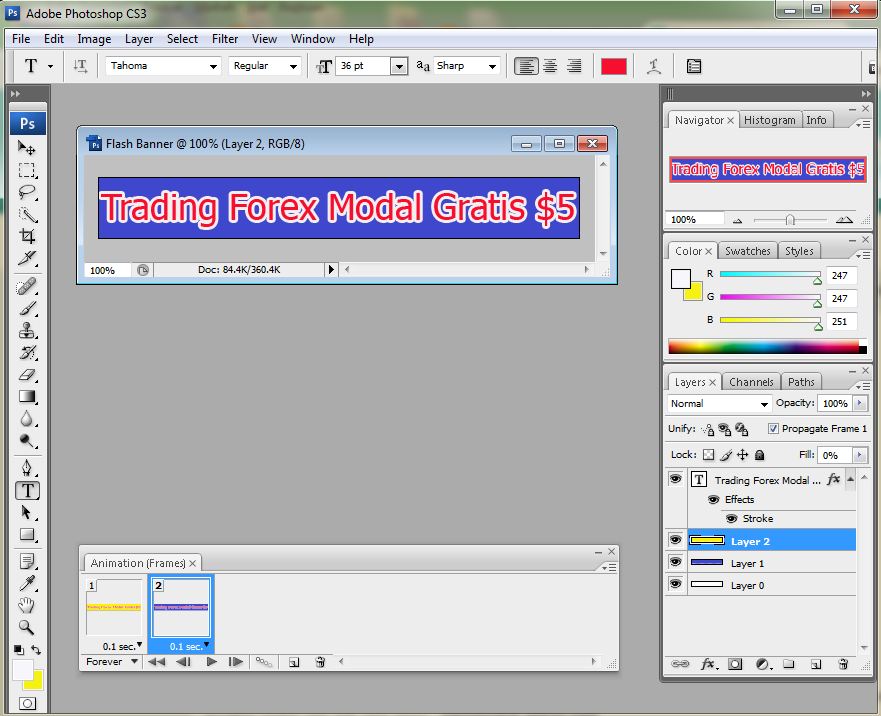The width and height of the screenshot is (881, 716).
Task: Click Left align text button
Action: (x=526, y=66)
